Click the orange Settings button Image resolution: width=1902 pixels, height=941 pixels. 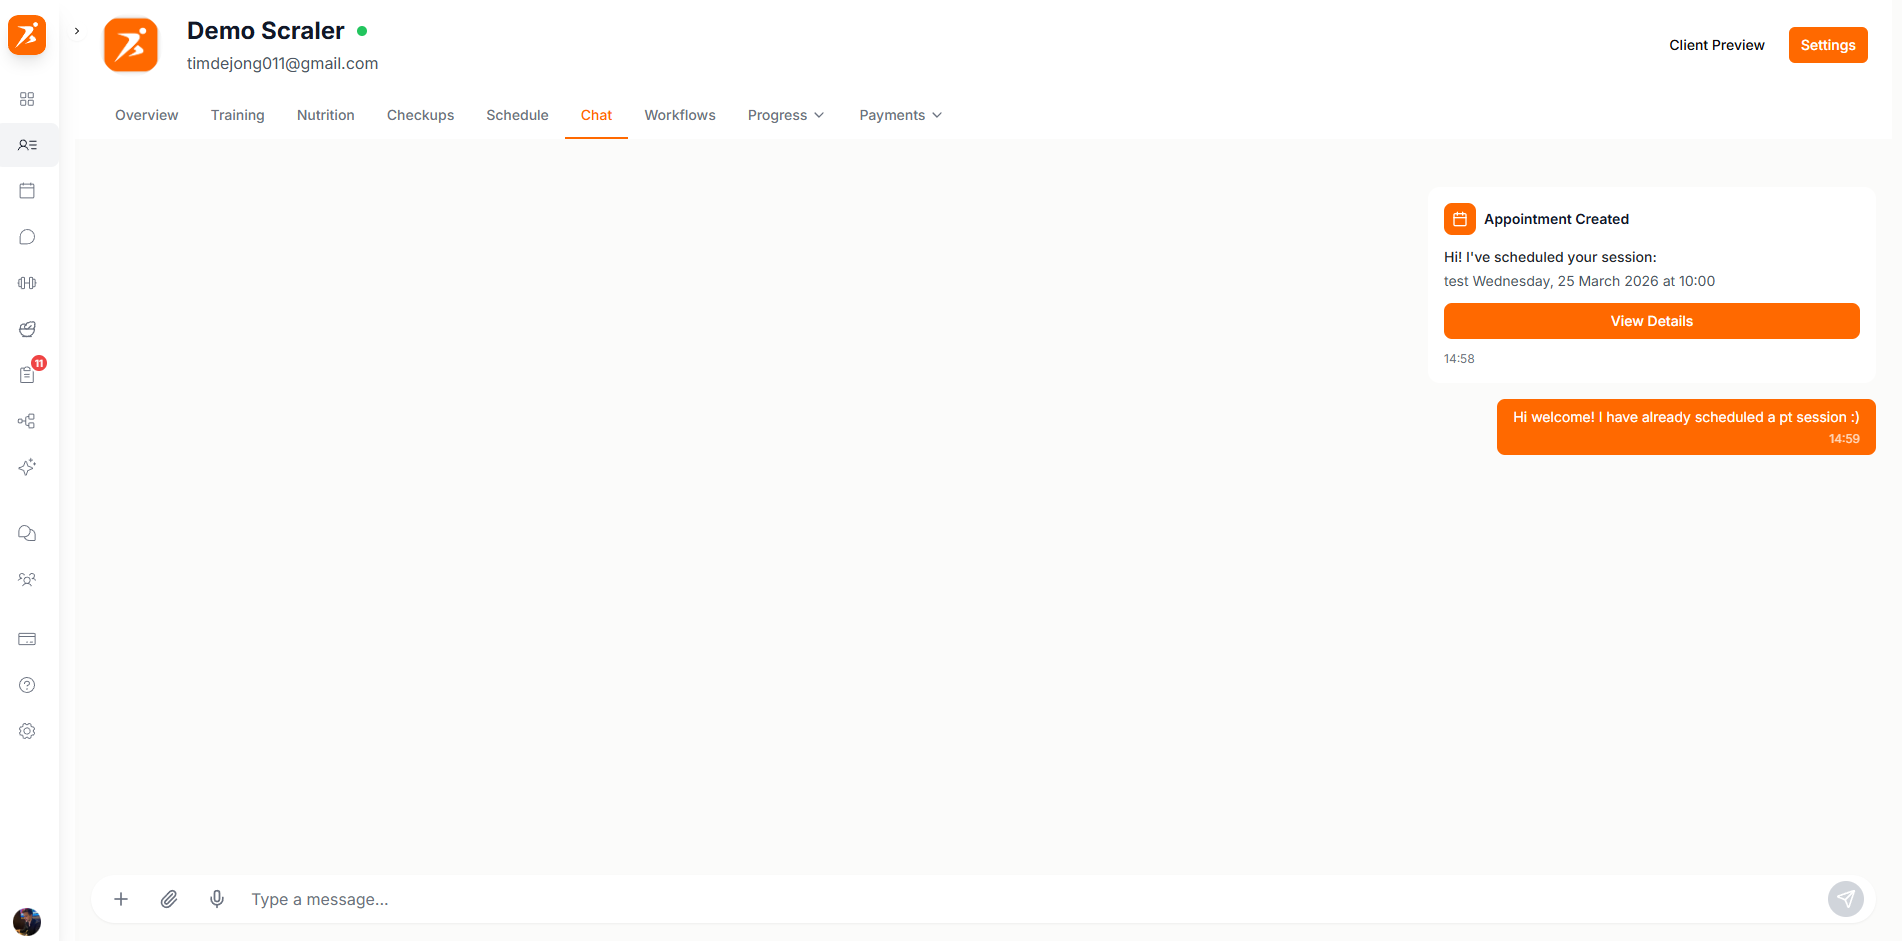tap(1827, 45)
